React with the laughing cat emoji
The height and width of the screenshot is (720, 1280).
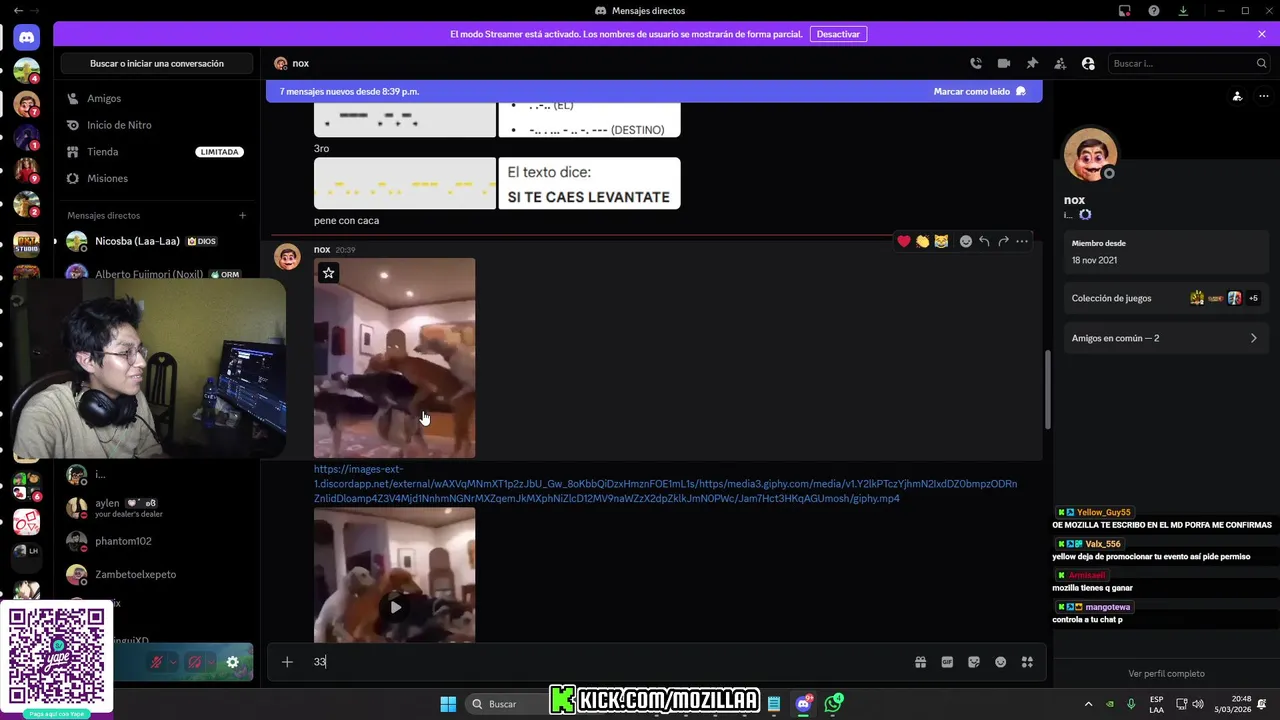[941, 241]
